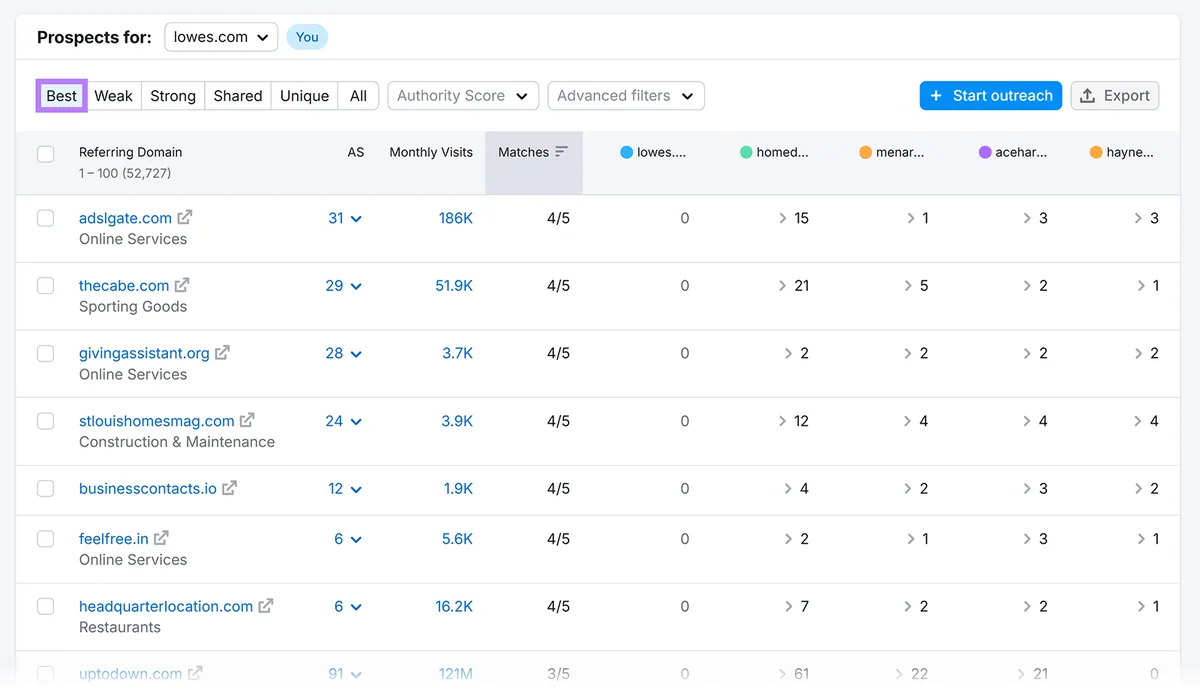Click the Referring Domain column header
1200x693 pixels.
coord(130,152)
